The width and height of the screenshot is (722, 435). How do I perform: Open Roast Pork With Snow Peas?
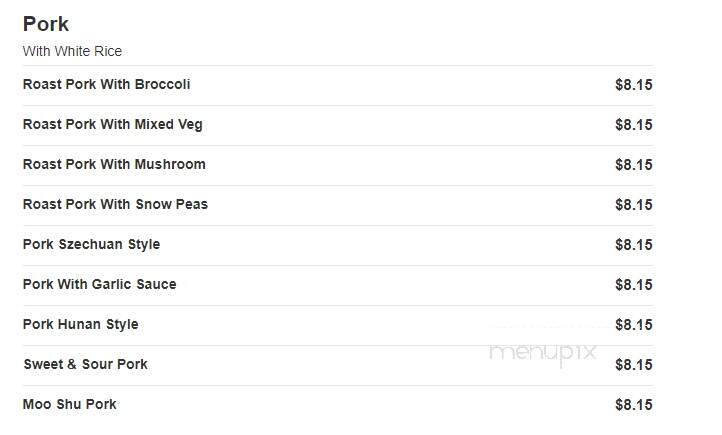pyautogui.click(x=115, y=204)
